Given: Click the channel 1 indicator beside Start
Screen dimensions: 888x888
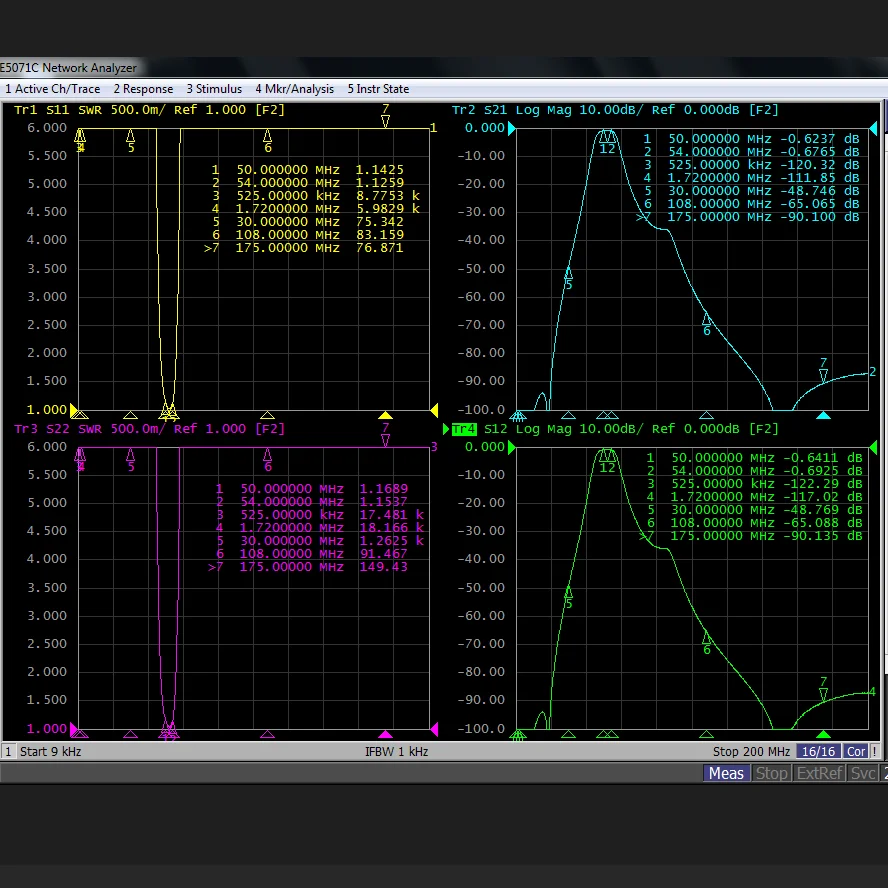Looking at the screenshot, I should [x=8, y=751].
